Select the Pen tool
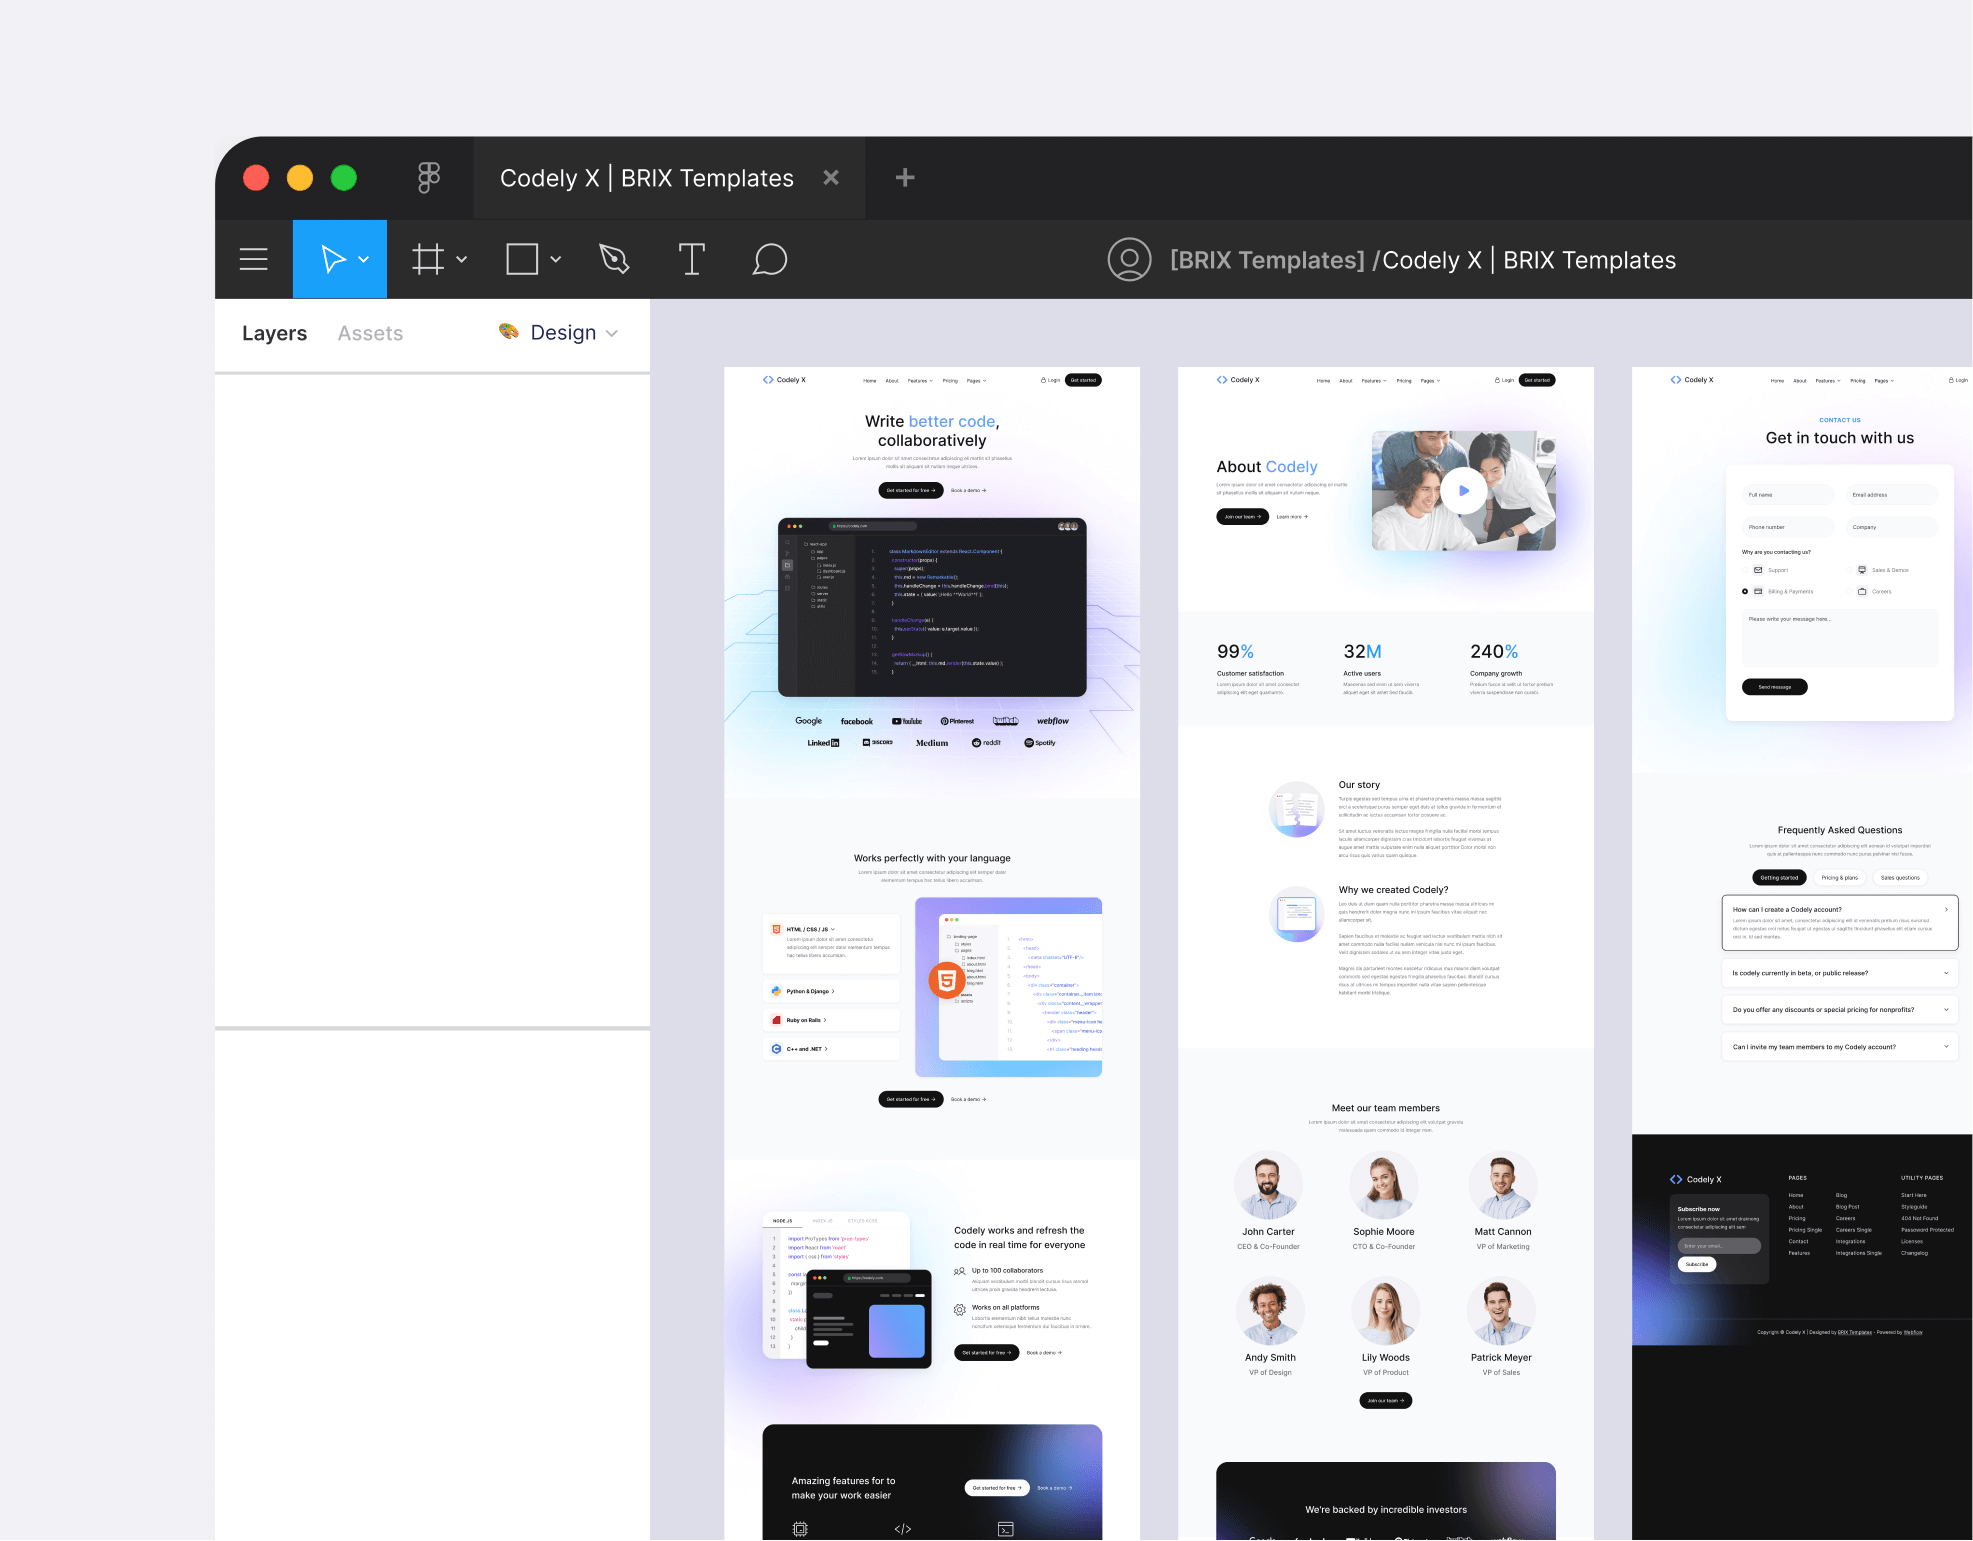The image size is (1973, 1541). tap(614, 260)
